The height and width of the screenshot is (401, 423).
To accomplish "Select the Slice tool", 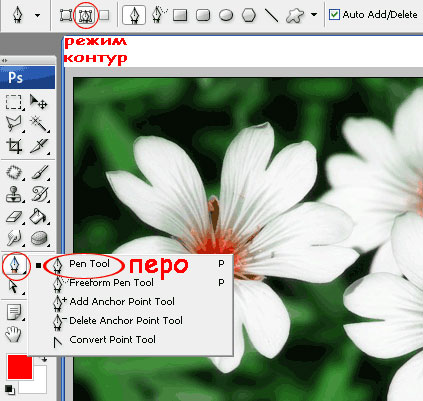I will click(39, 146).
